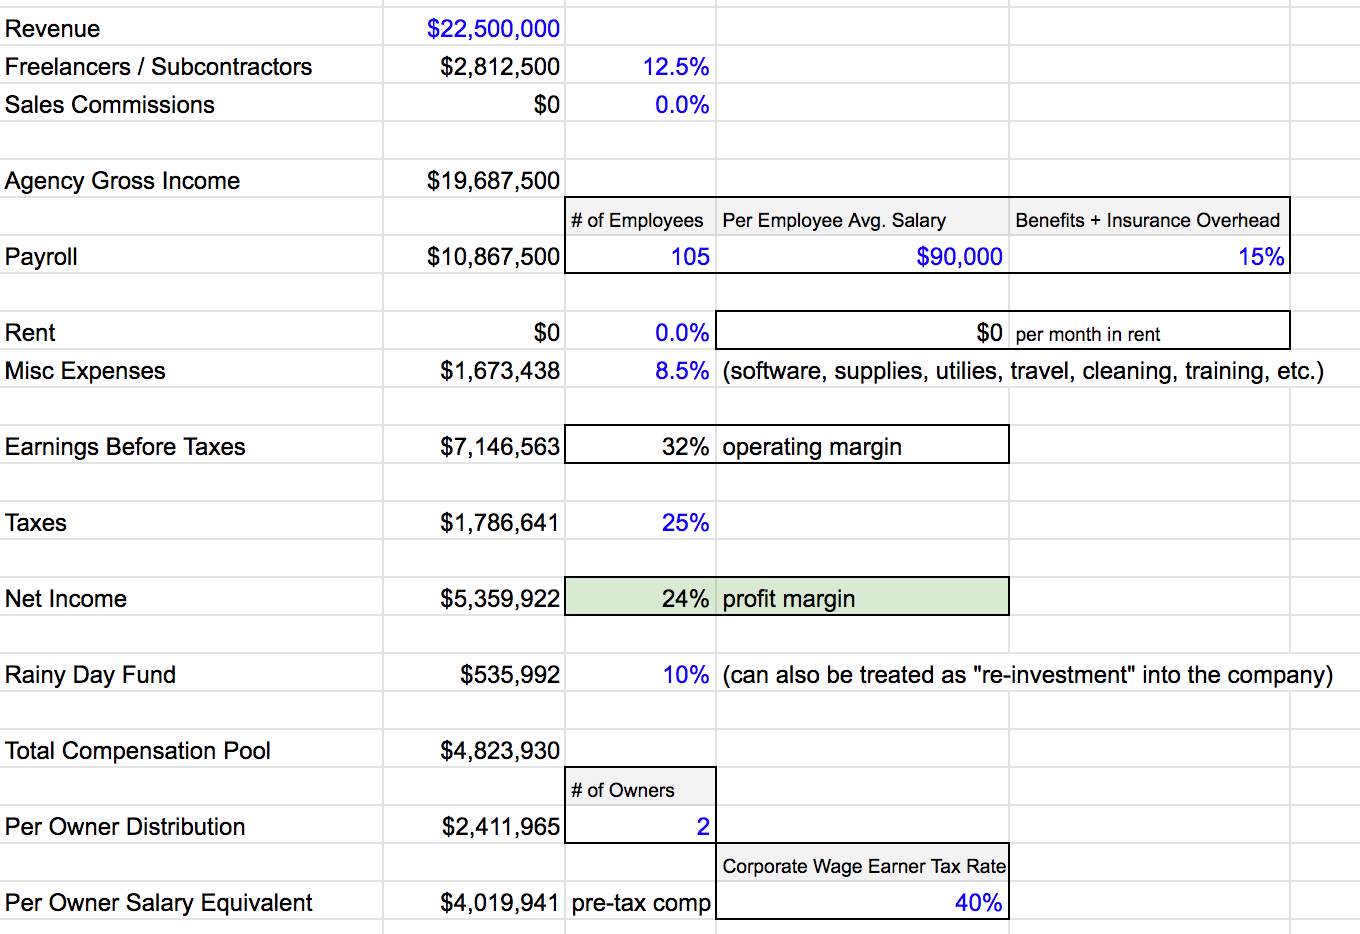1360x934 pixels.
Task: Select the Misc Expenses label
Action: pos(85,371)
